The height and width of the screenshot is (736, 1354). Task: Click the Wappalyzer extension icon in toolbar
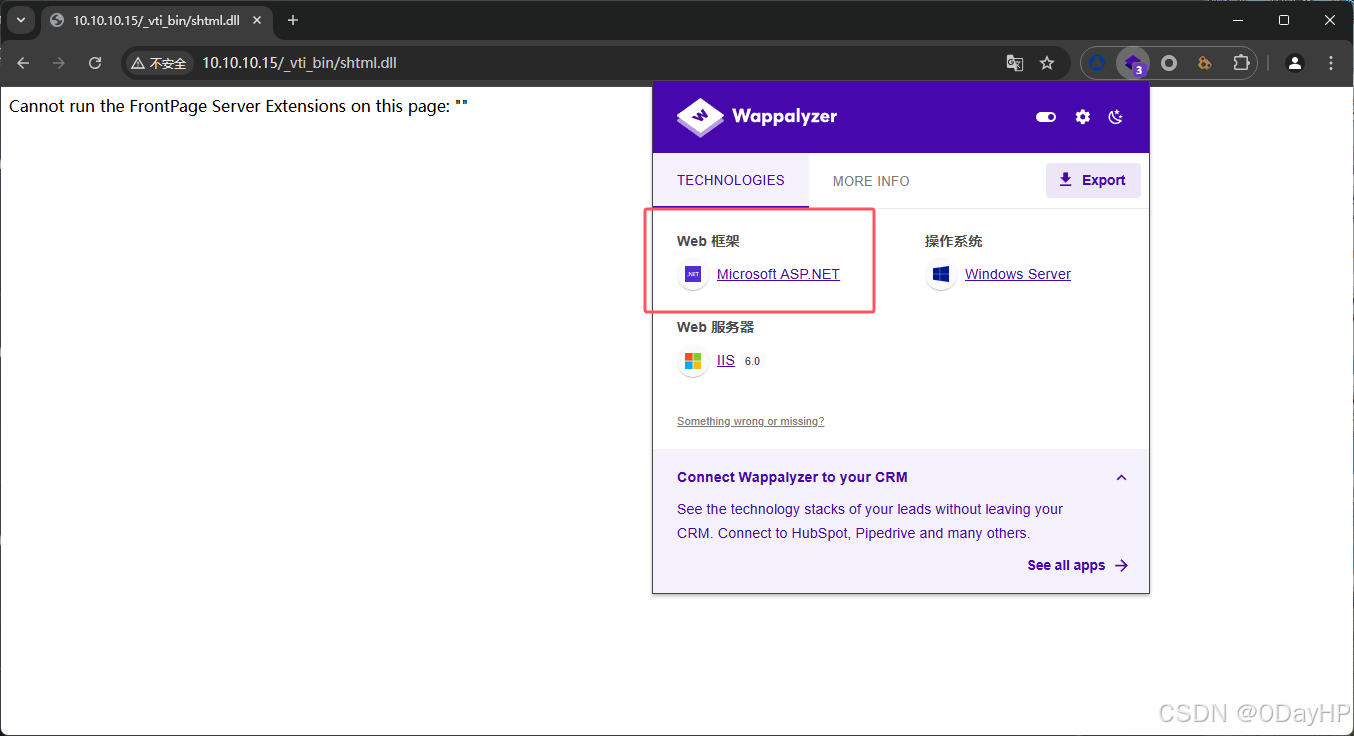coord(1133,63)
